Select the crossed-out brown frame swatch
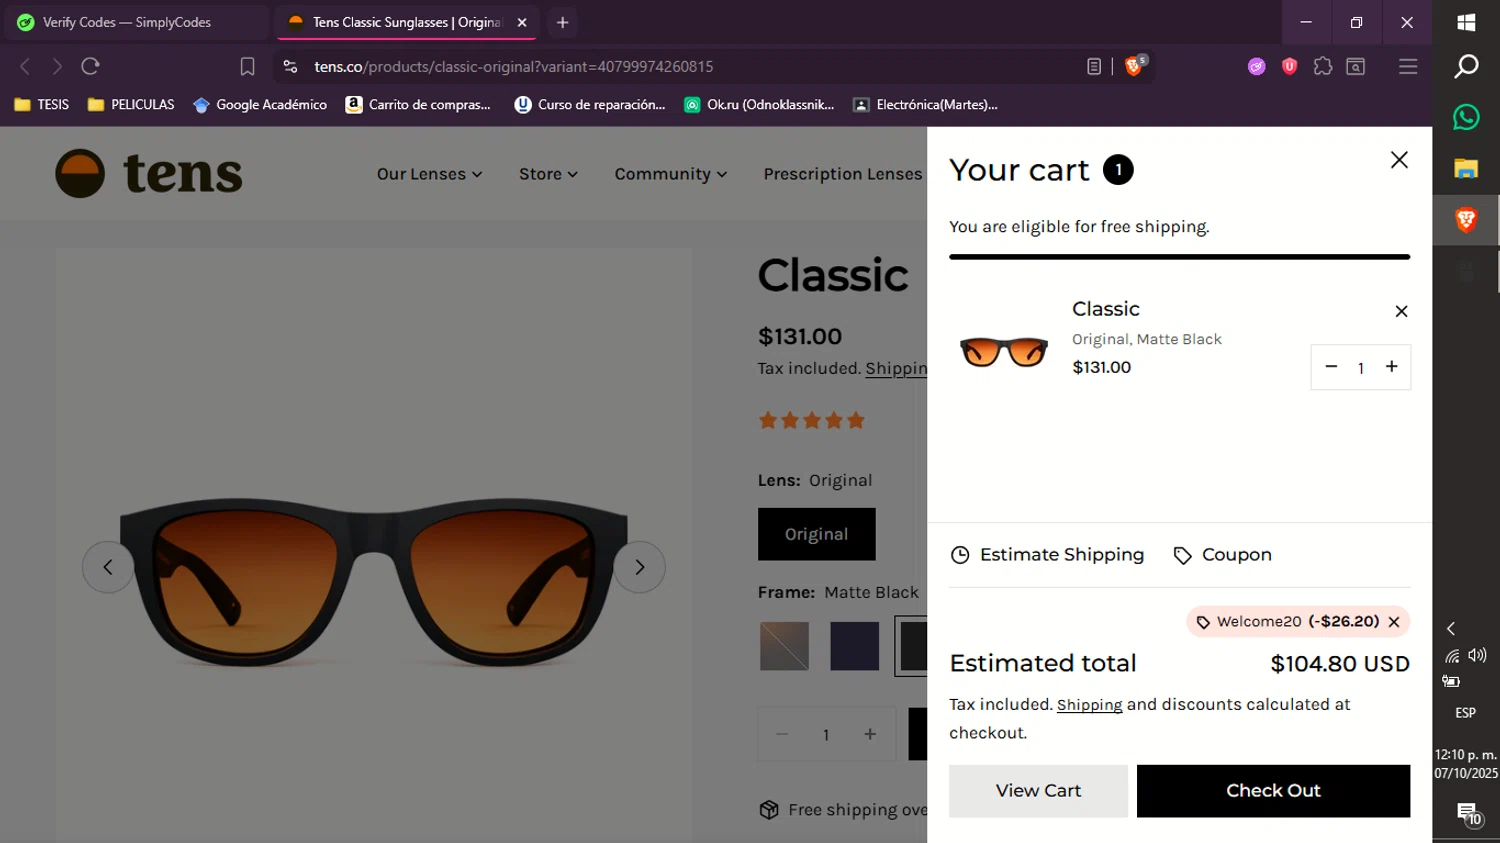 click(784, 646)
